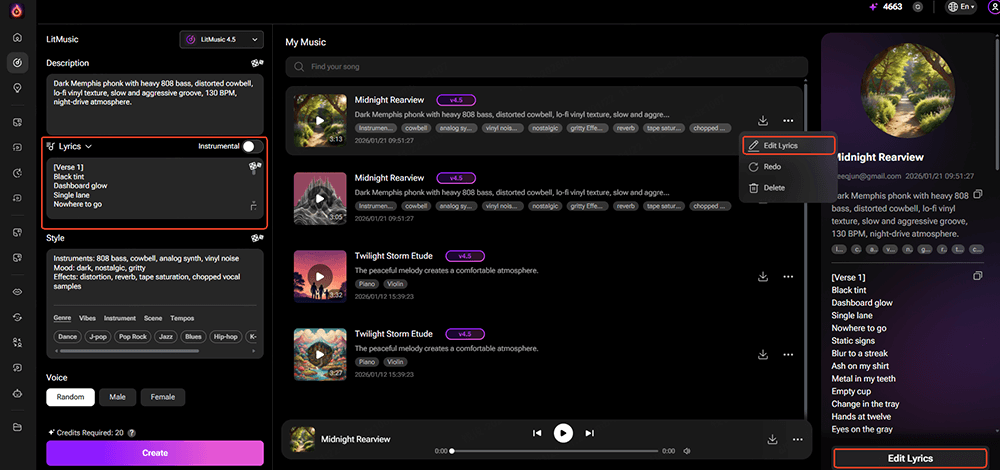
Task: Switch to the Scene style tab
Action: tap(153, 318)
